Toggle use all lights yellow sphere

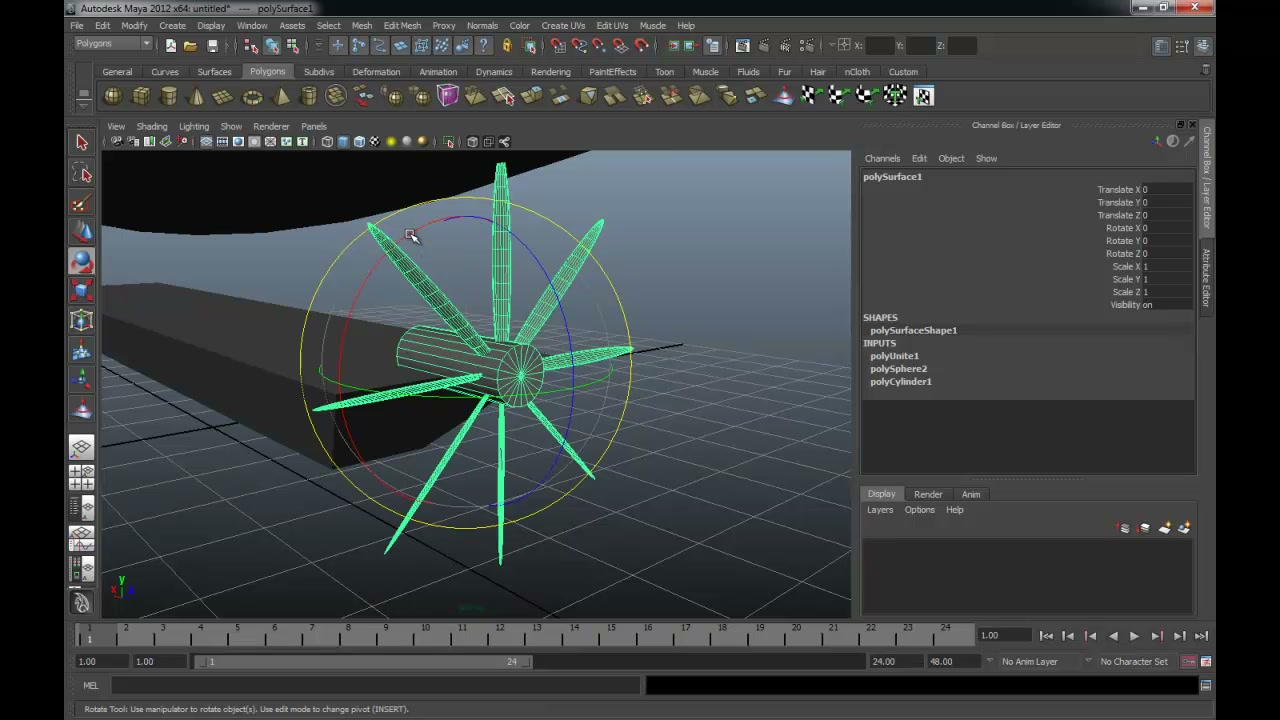pyautogui.click(x=391, y=142)
